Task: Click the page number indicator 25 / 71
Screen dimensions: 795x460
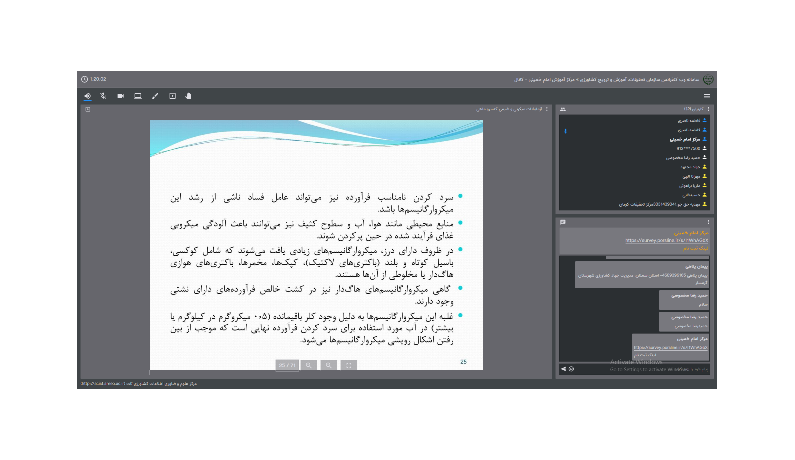Action: pyautogui.click(x=287, y=365)
